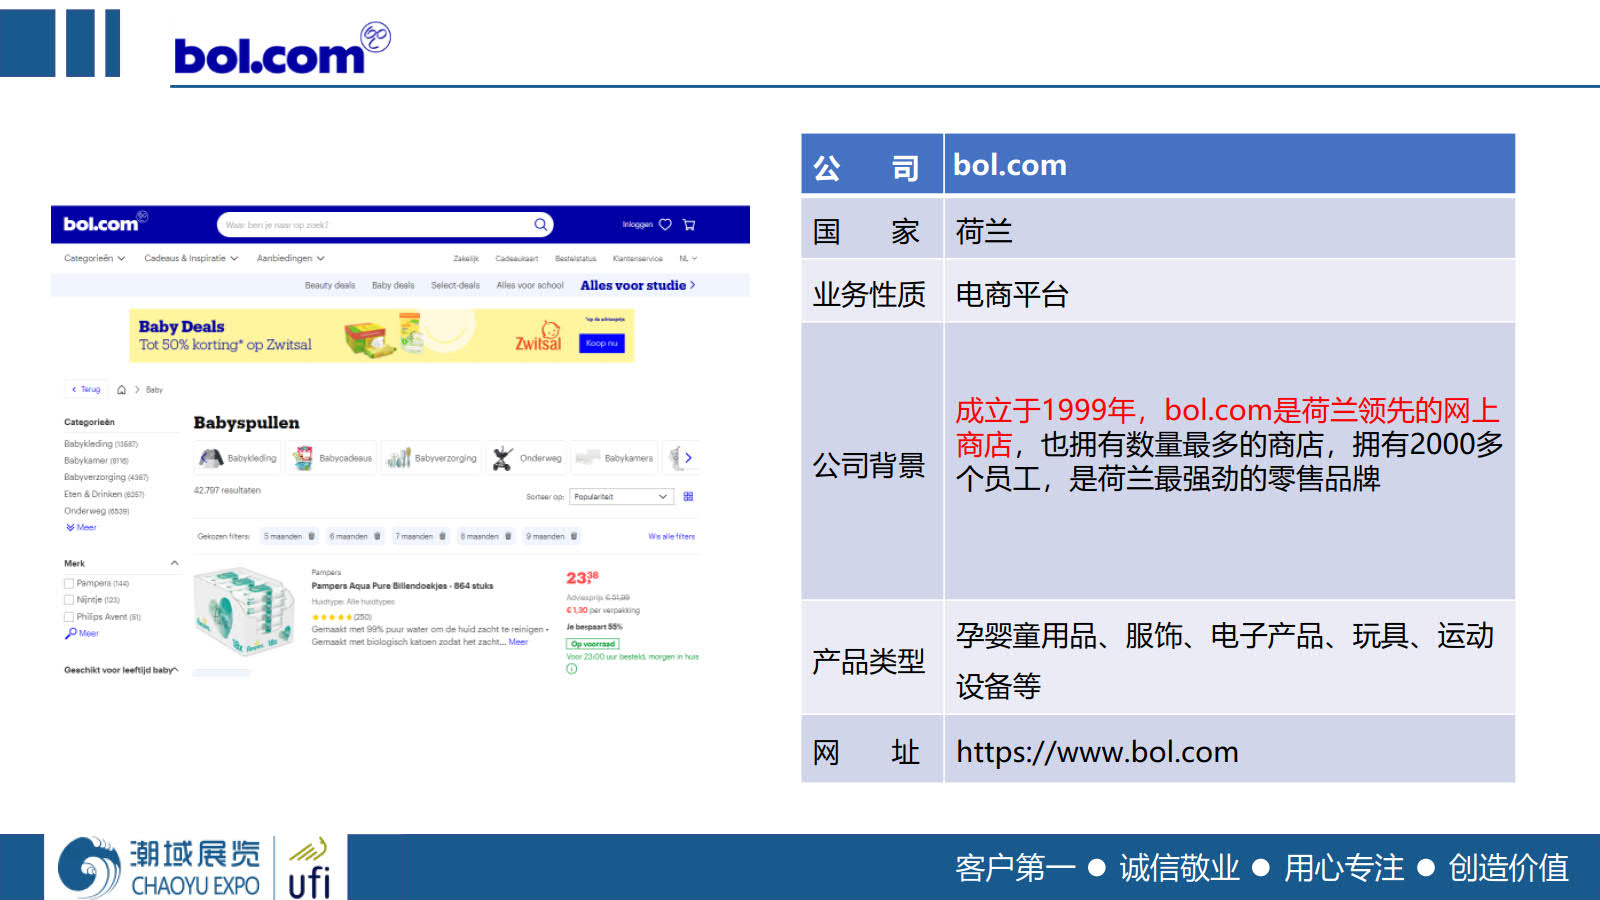Image resolution: width=1600 pixels, height=900 pixels.
Task: Collapse the Merk filter section
Action: coord(175,563)
